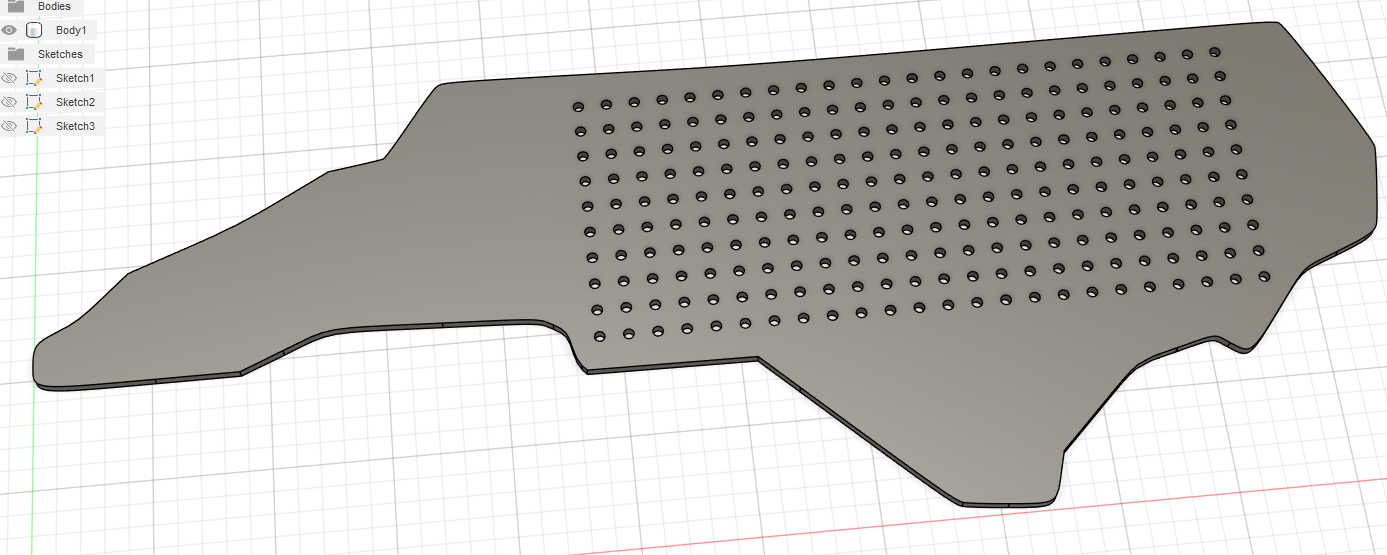Click the Sketch2 sketch icon
This screenshot has height=555, width=1387.
(x=34, y=102)
